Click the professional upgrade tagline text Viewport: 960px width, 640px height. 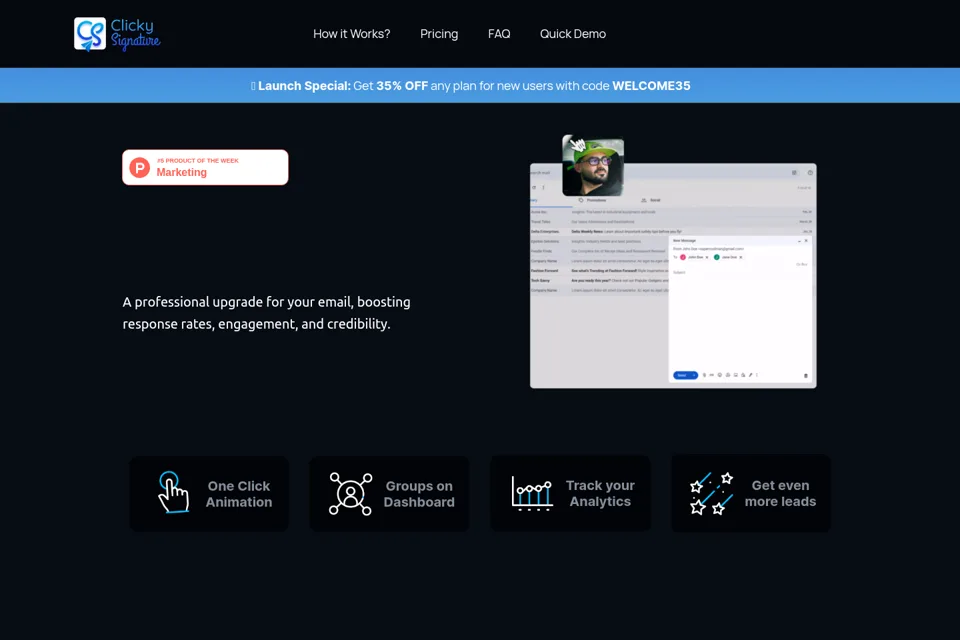coord(266,313)
